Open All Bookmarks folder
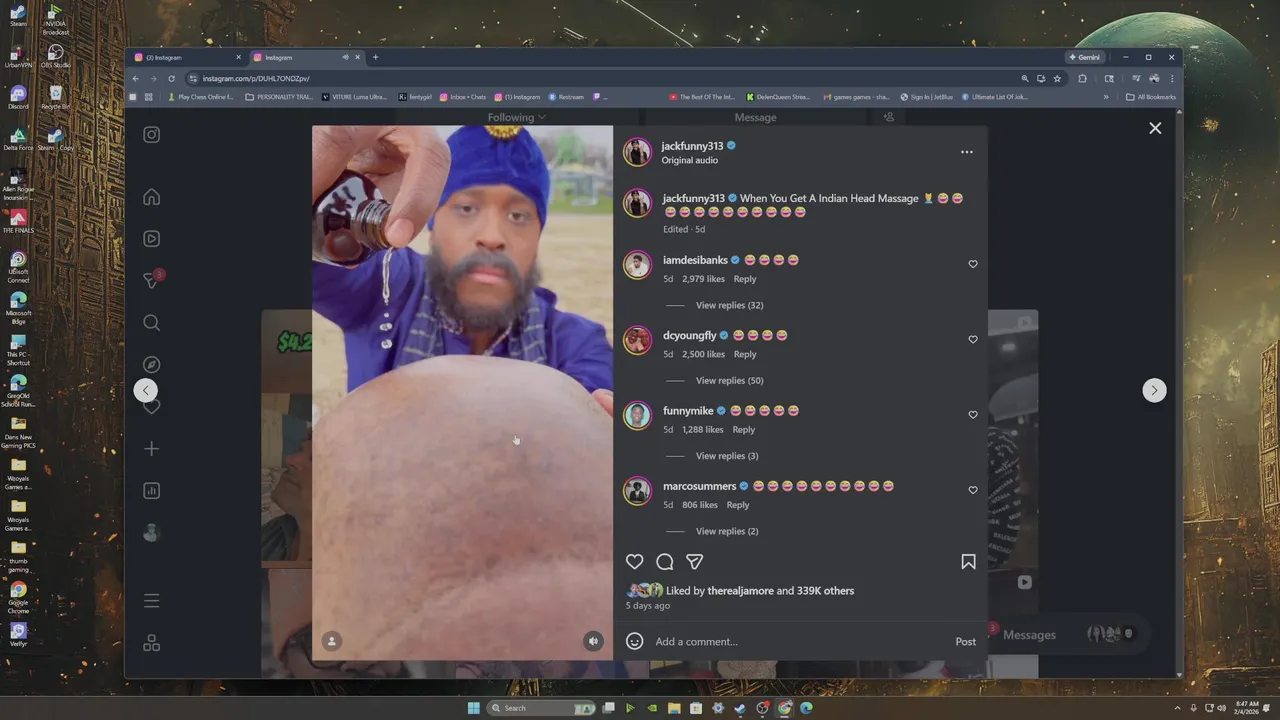The image size is (1280, 720). (x=1151, y=97)
